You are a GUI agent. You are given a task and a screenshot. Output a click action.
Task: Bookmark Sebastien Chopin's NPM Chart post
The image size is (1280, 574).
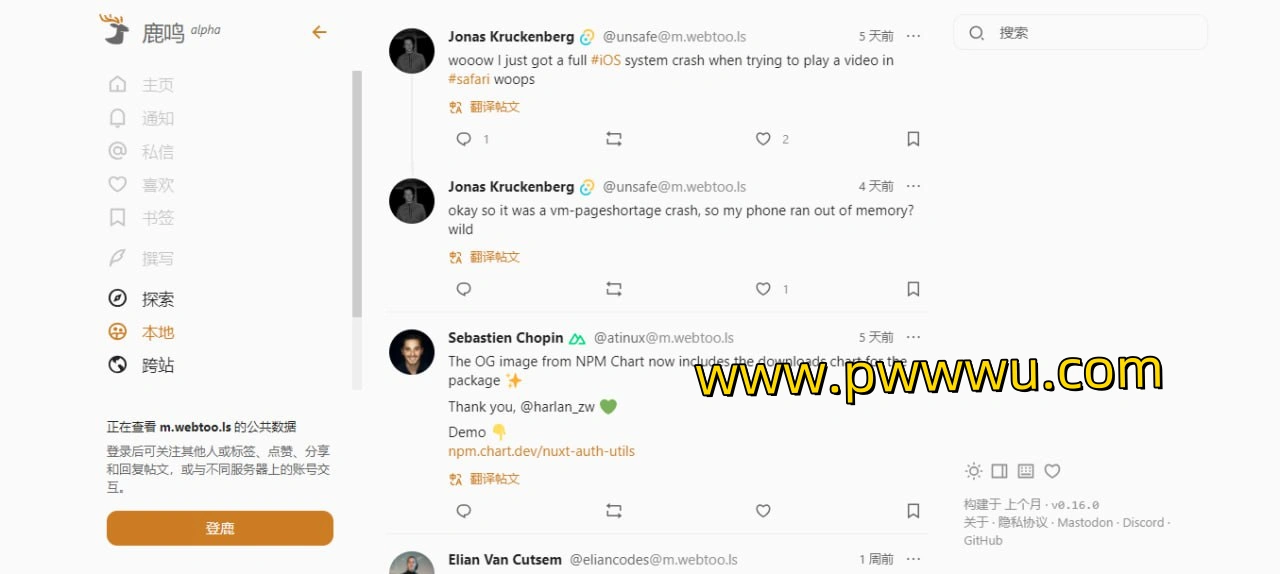913,511
